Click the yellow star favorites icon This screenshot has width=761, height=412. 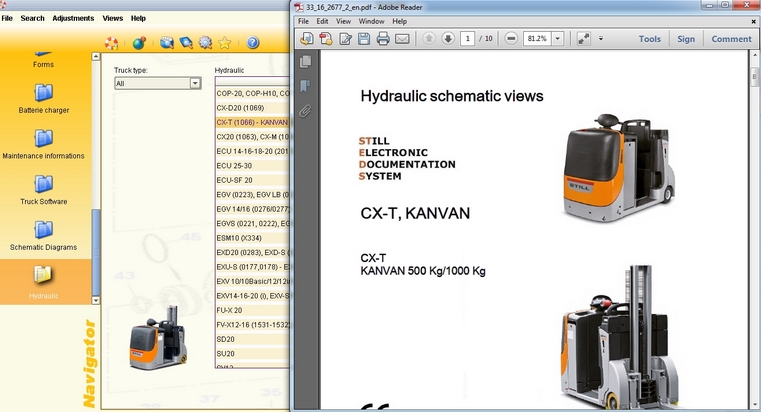[224, 43]
